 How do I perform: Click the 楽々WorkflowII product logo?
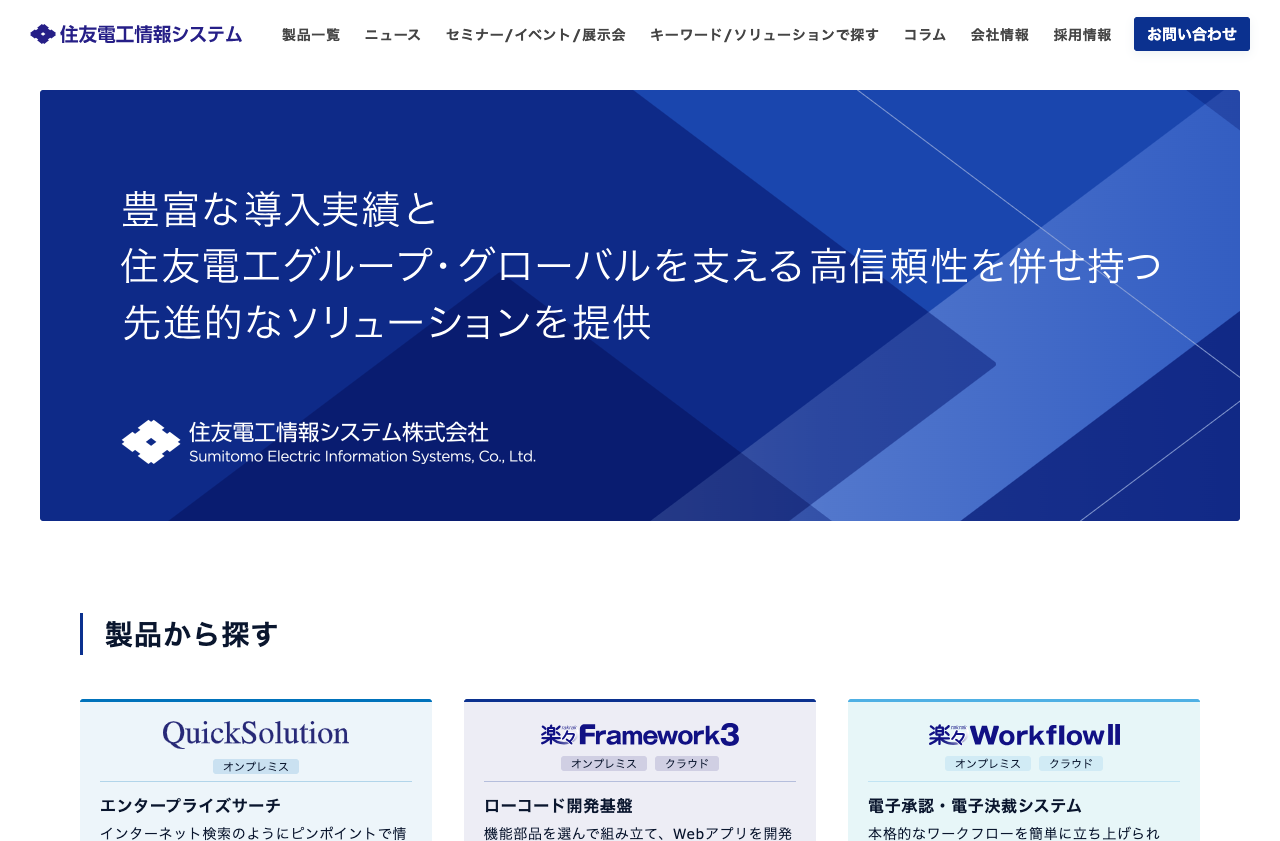pyautogui.click(x=1023, y=734)
